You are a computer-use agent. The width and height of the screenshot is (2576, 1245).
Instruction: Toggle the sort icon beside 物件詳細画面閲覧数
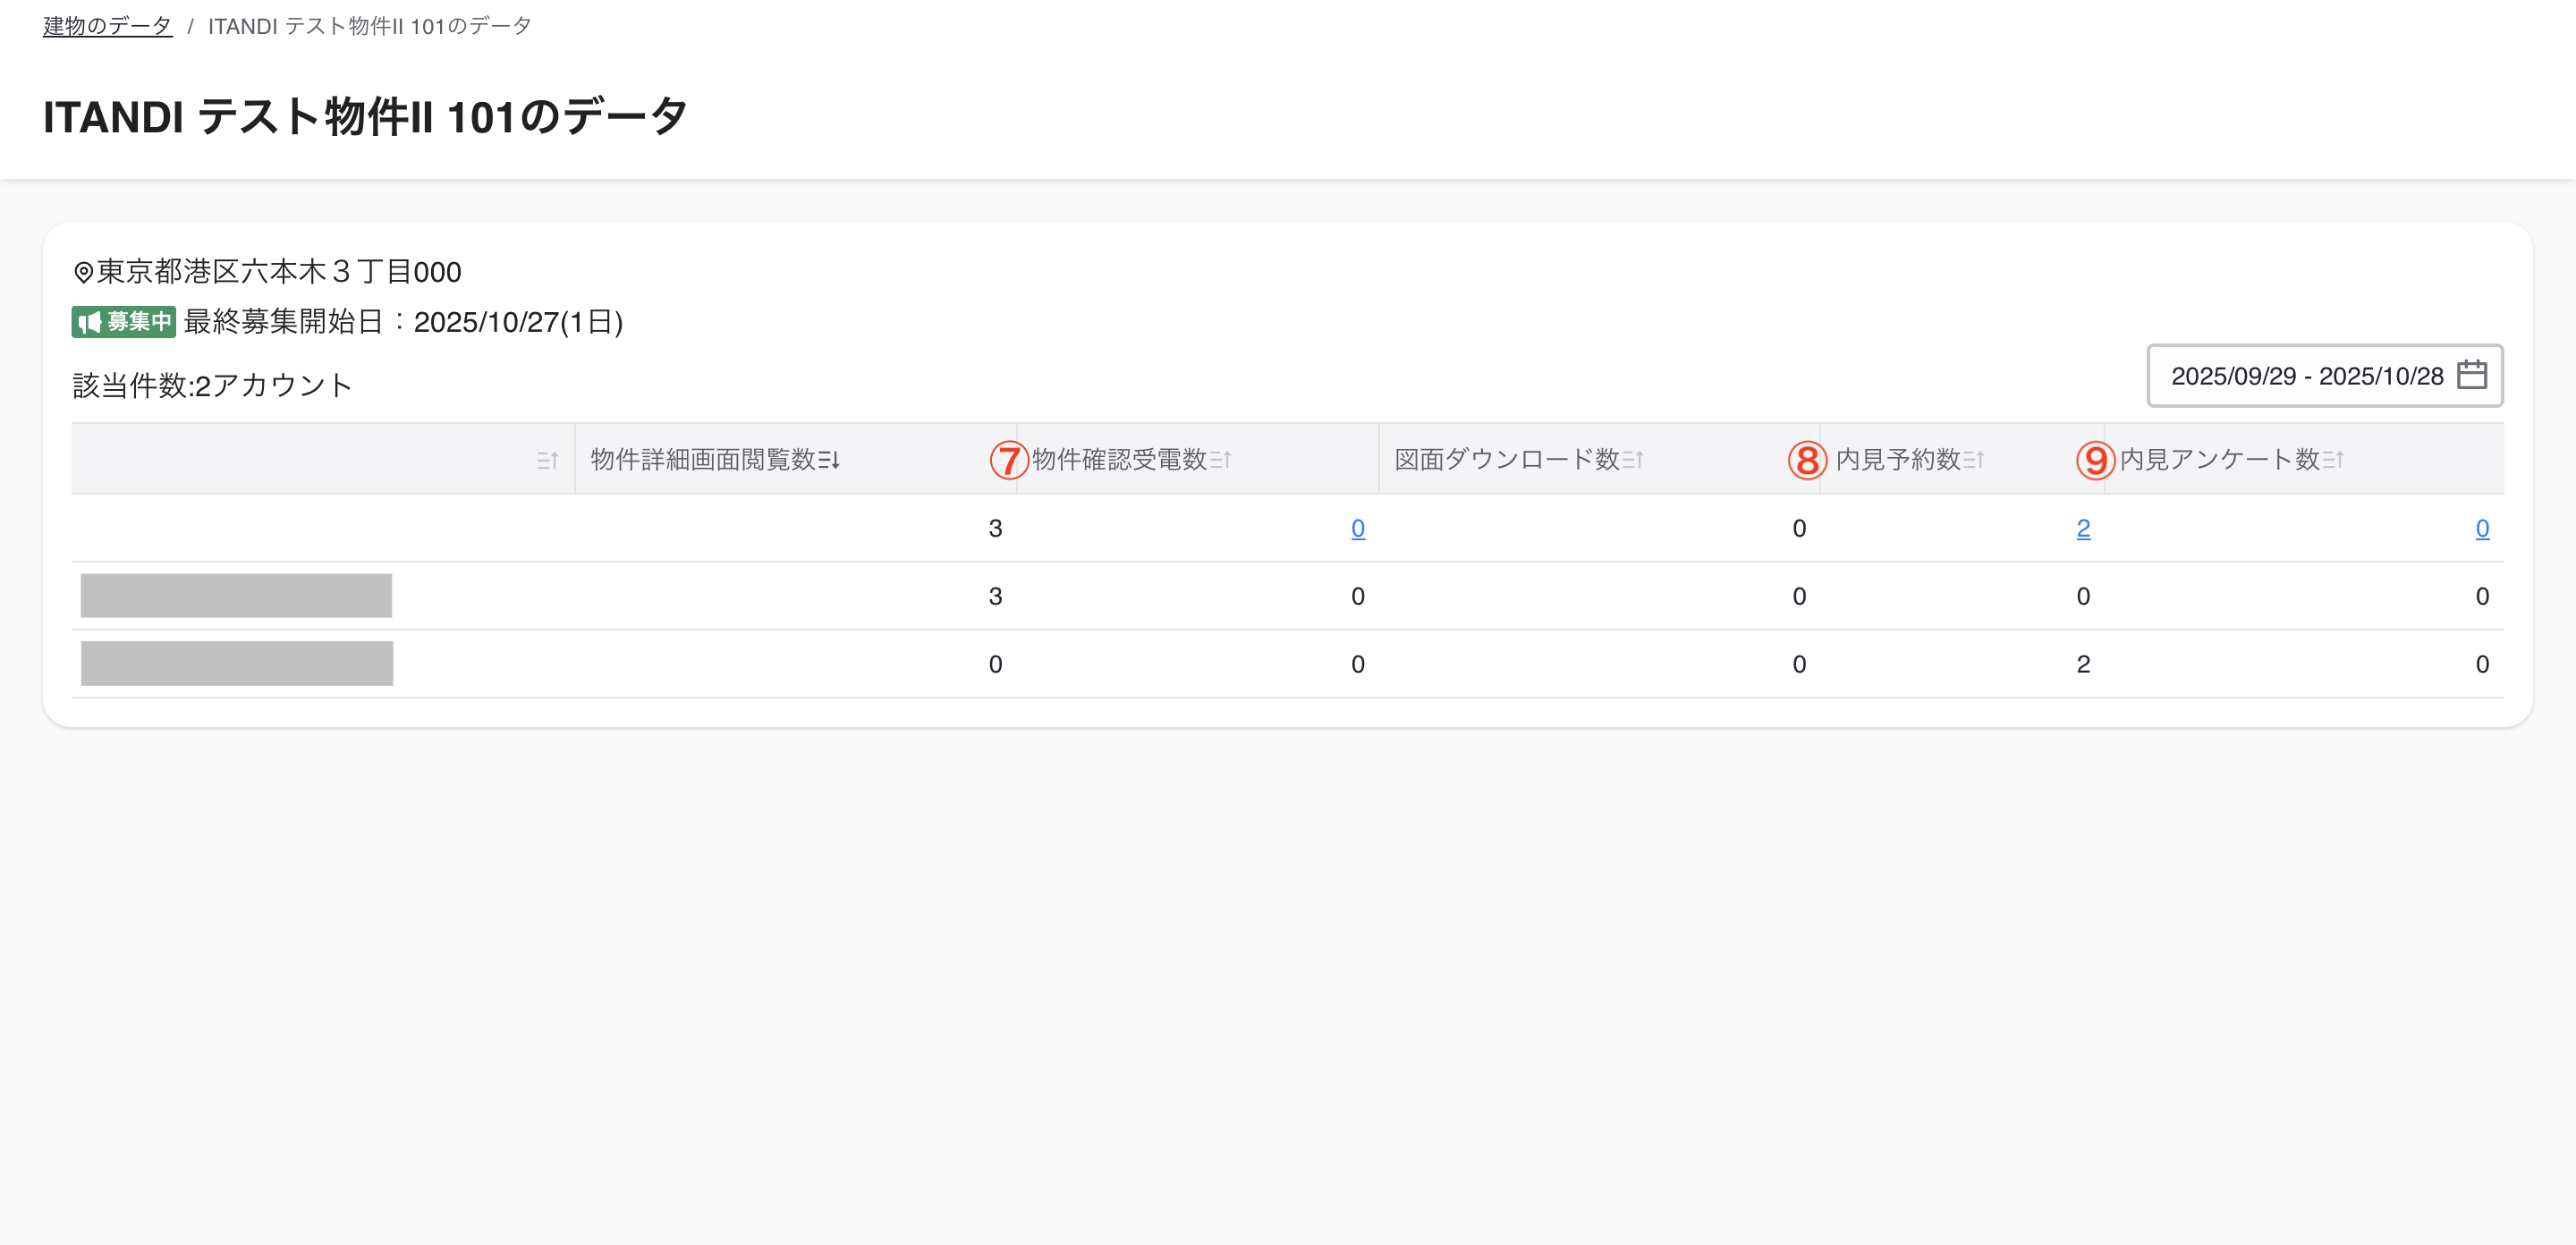[829, 460]
